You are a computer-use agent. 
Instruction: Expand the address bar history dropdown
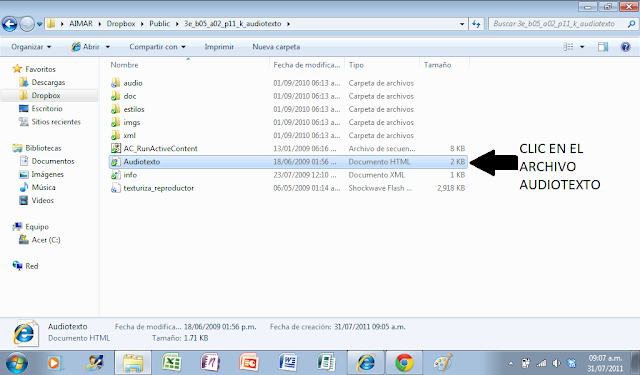[462, 24]
